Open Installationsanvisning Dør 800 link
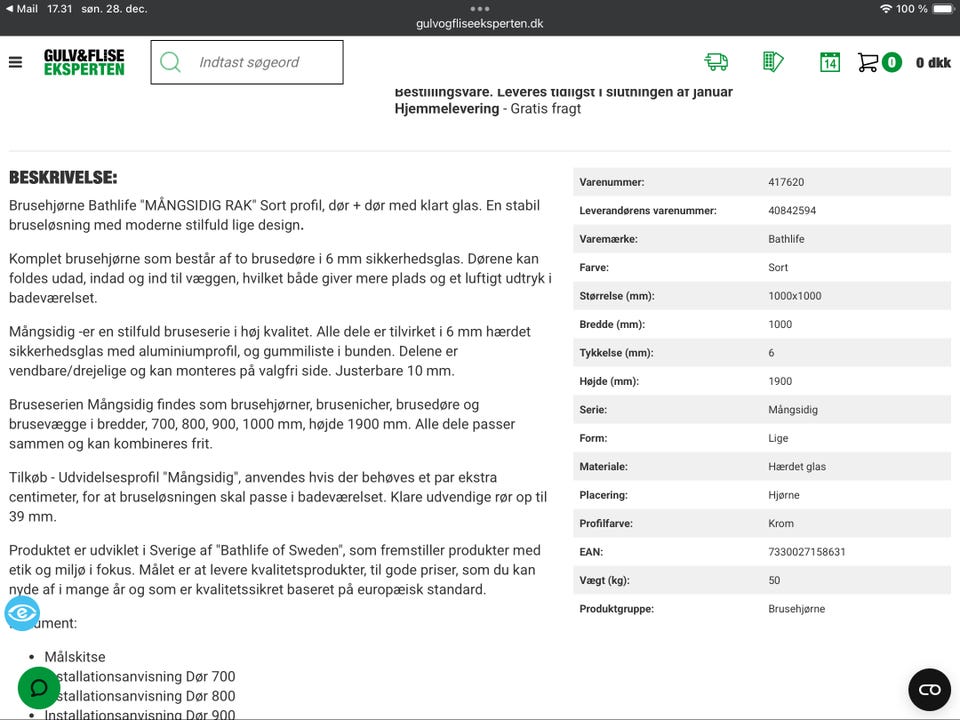The image size is (960, 720). (x=140, y=696)
